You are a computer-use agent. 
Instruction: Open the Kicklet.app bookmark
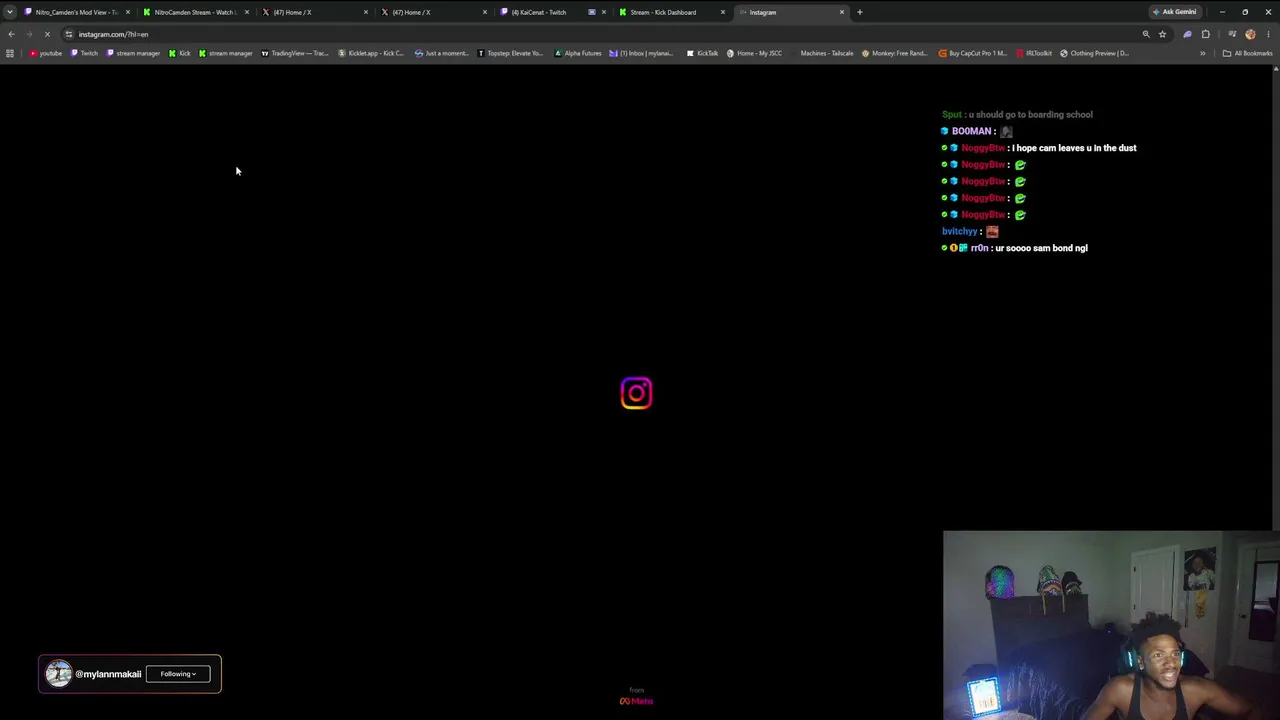tap(371, 53)
